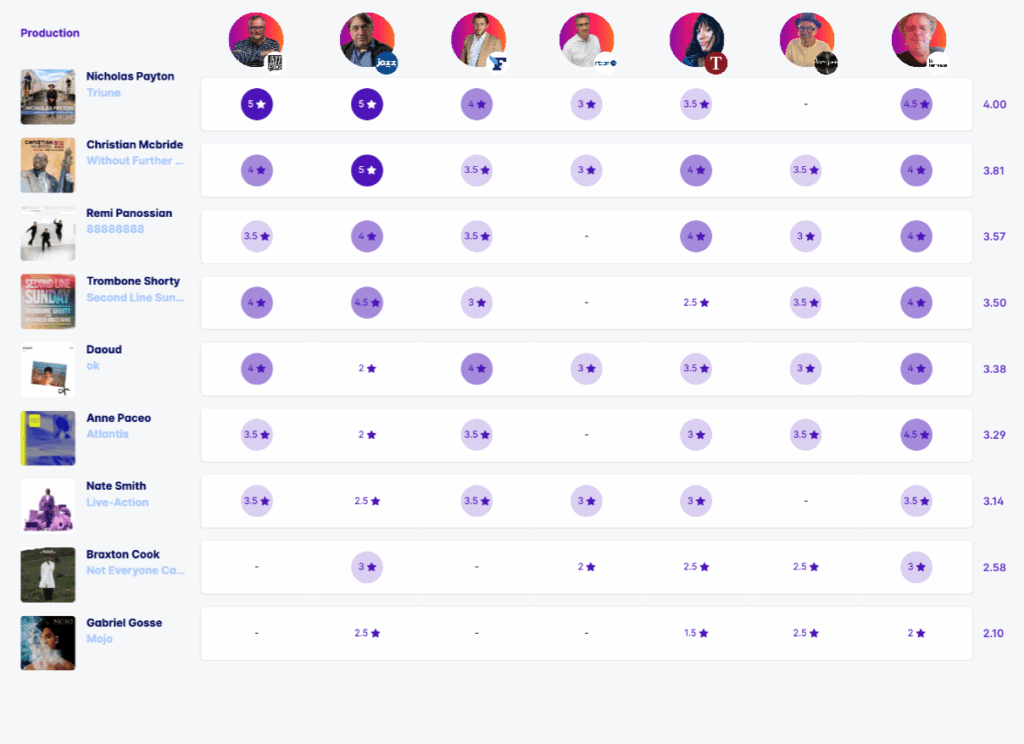1024x744 pixels.
Task: Click the female reviewer's profile picture
Action: point(695,38)
